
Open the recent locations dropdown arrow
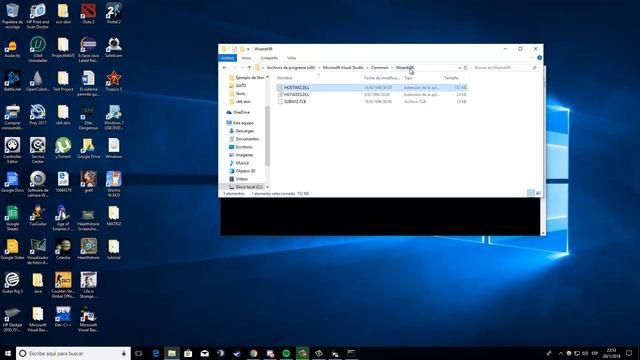click(x=242, y=68)
